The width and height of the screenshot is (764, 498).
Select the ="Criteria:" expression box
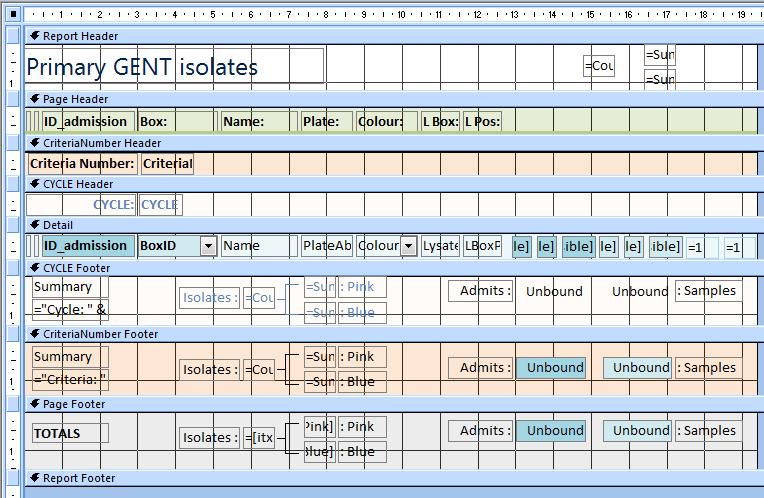(x=70, y=380)
